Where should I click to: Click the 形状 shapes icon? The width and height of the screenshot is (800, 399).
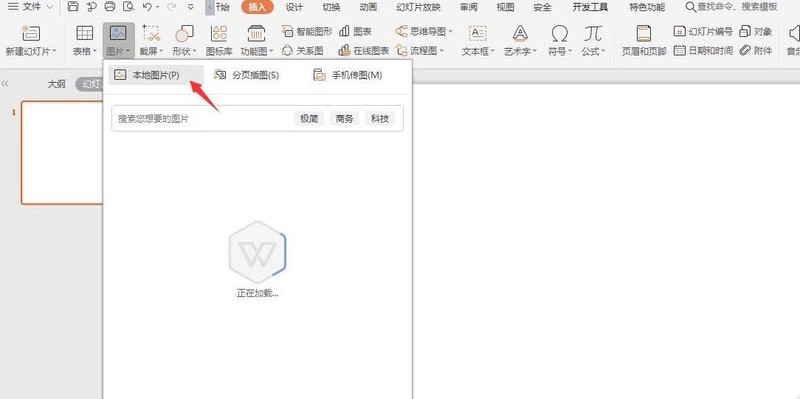(184, 34)
